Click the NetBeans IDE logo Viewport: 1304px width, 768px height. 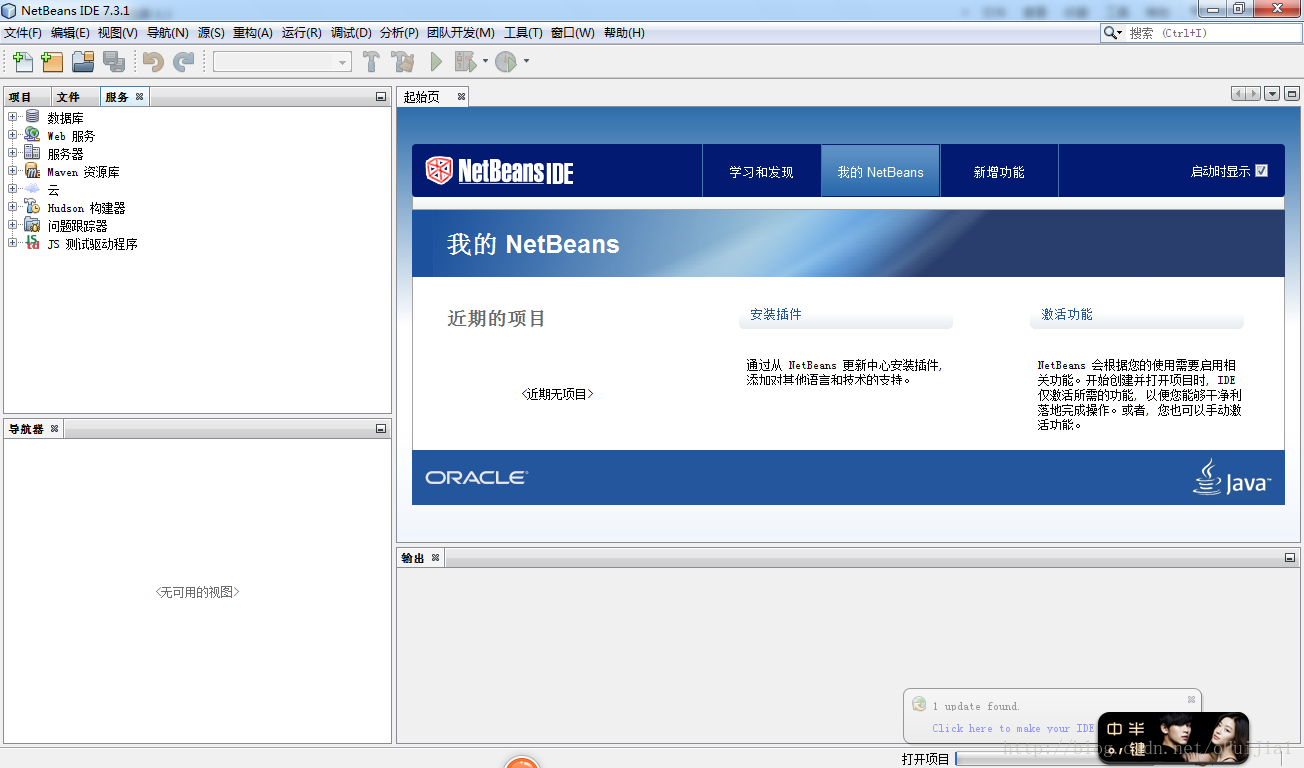[x=499, y=171]
